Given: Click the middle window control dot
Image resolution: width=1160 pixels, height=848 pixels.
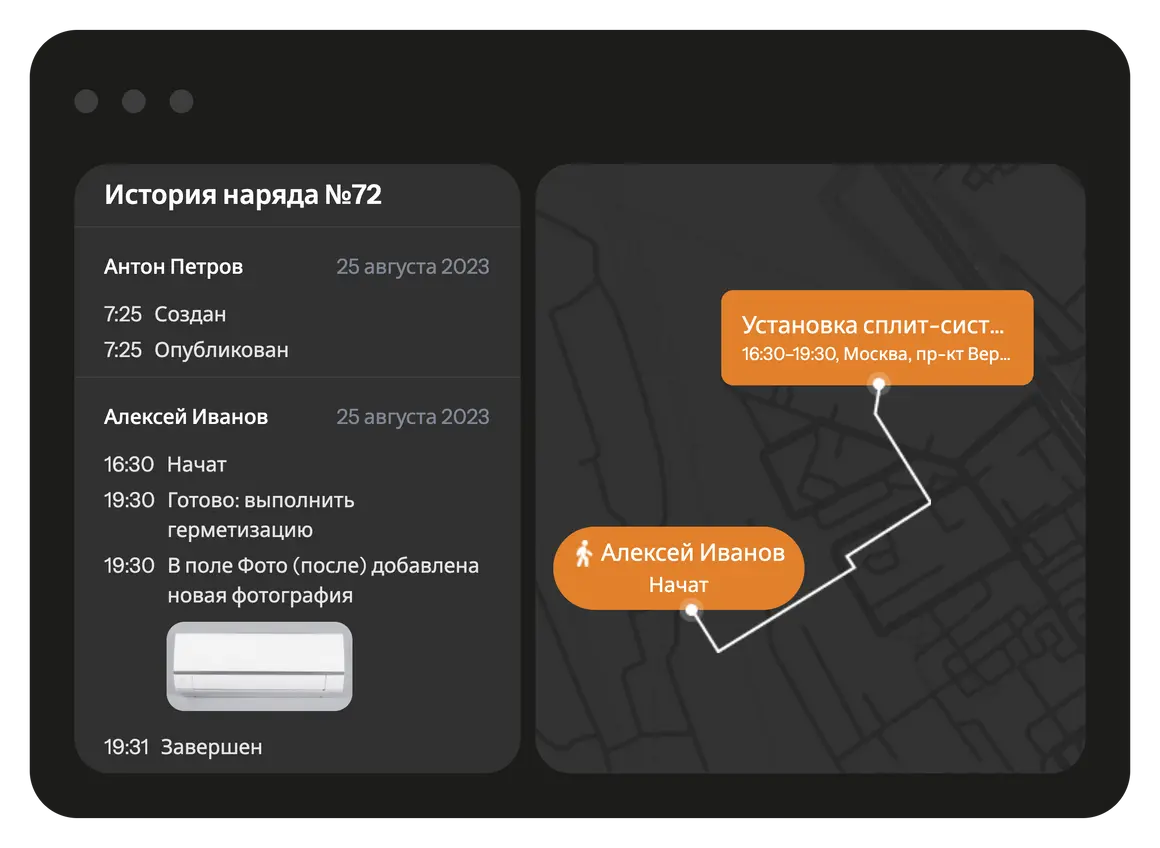Looking at the screenshot, I should [x=134, y=101].
